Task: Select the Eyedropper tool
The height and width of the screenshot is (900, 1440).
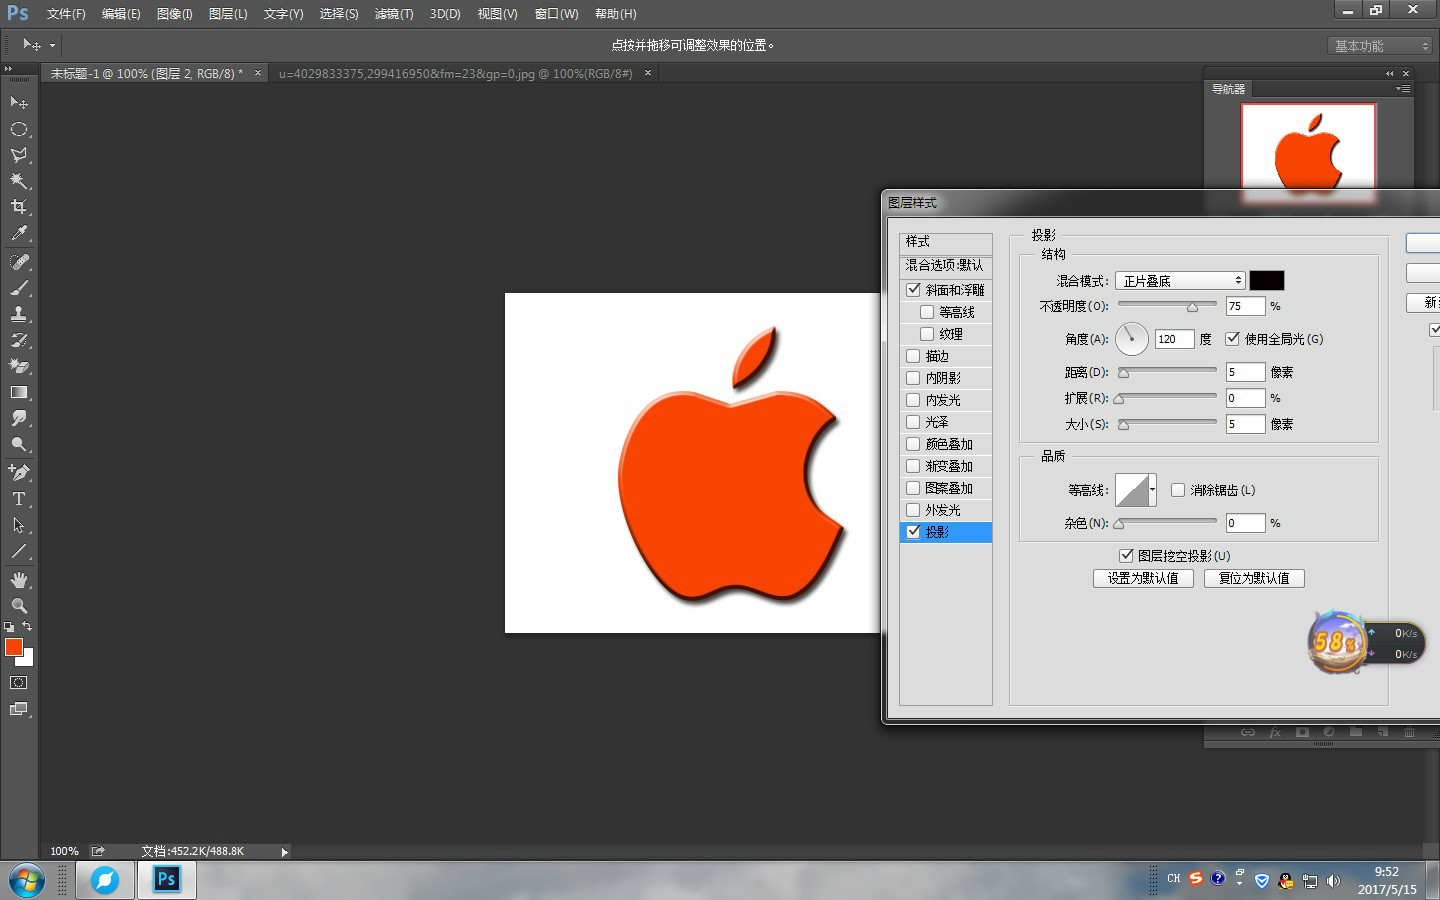Action: tap(19, 234)
